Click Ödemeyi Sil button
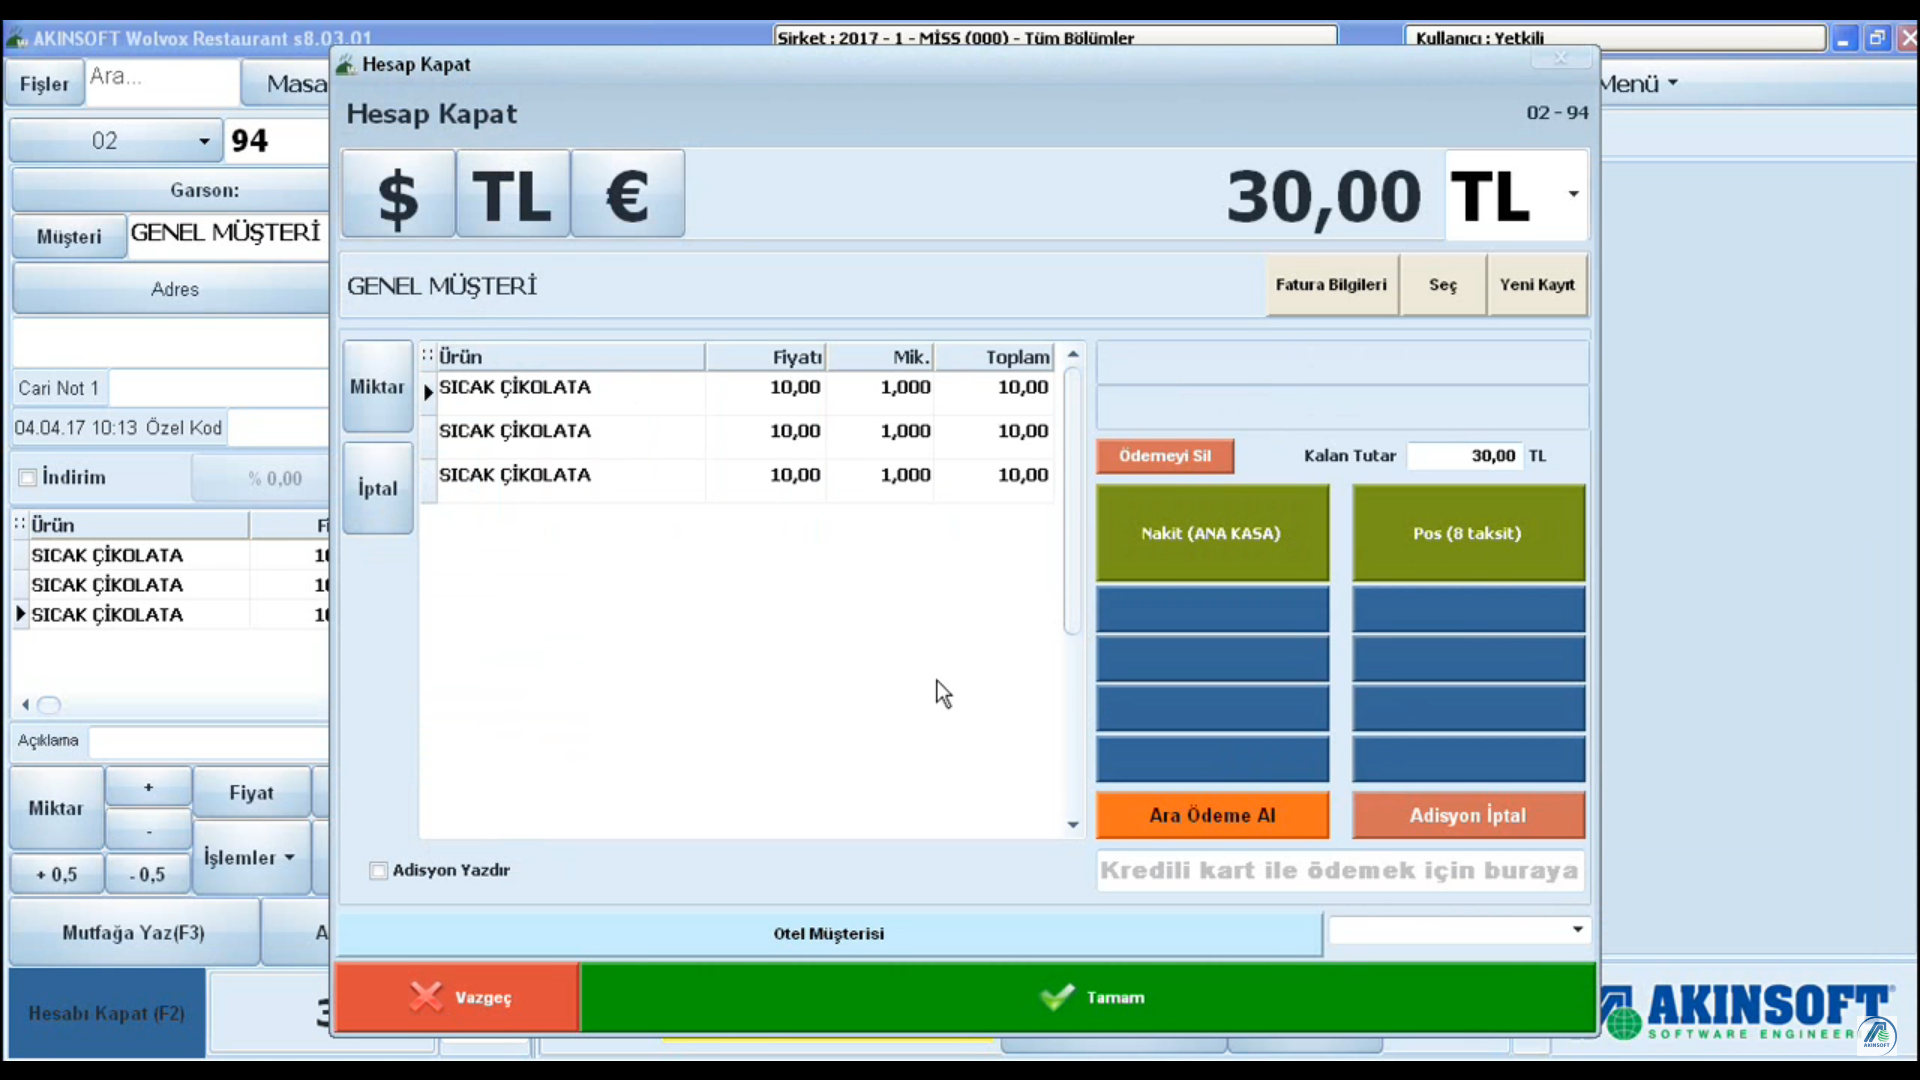 [x=1165, y=456]
